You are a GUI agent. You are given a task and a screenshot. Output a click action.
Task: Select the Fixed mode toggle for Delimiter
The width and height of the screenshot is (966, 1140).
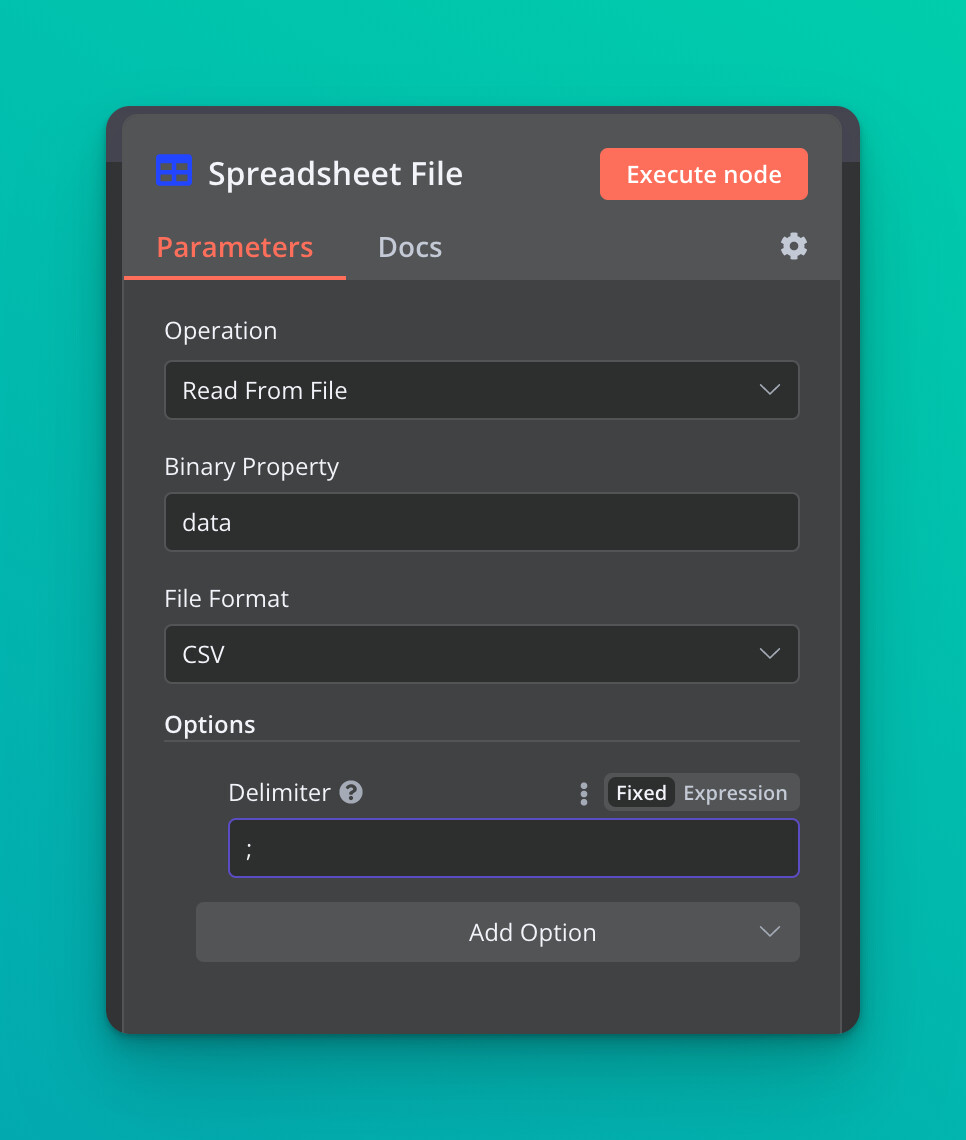click(x=641, y=792)
